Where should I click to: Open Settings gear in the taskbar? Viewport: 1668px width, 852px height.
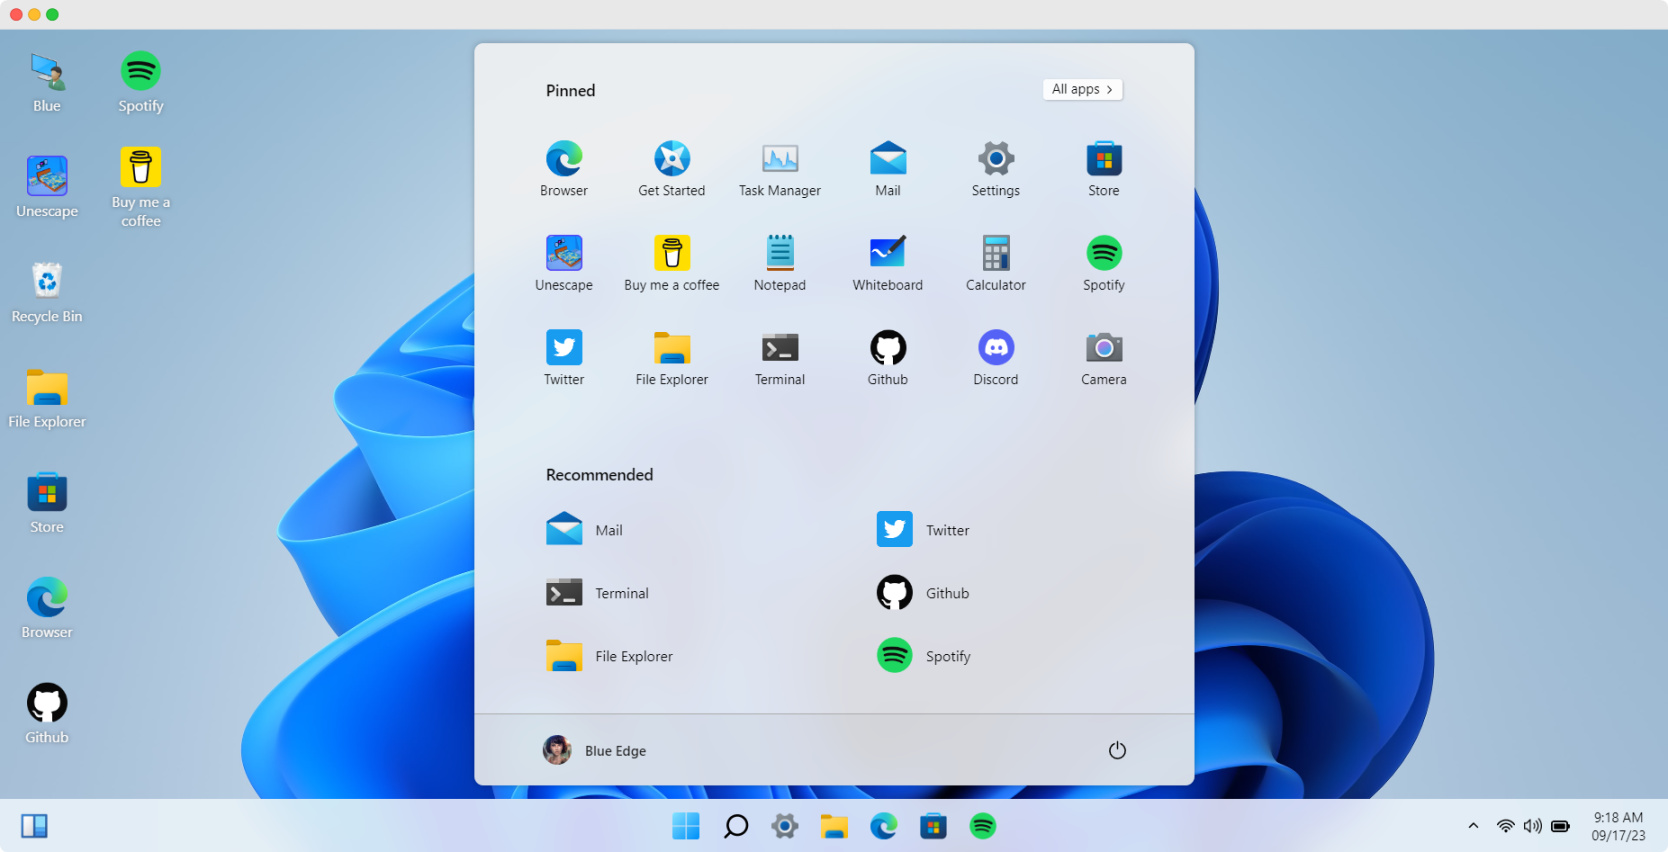click(785, 826)
